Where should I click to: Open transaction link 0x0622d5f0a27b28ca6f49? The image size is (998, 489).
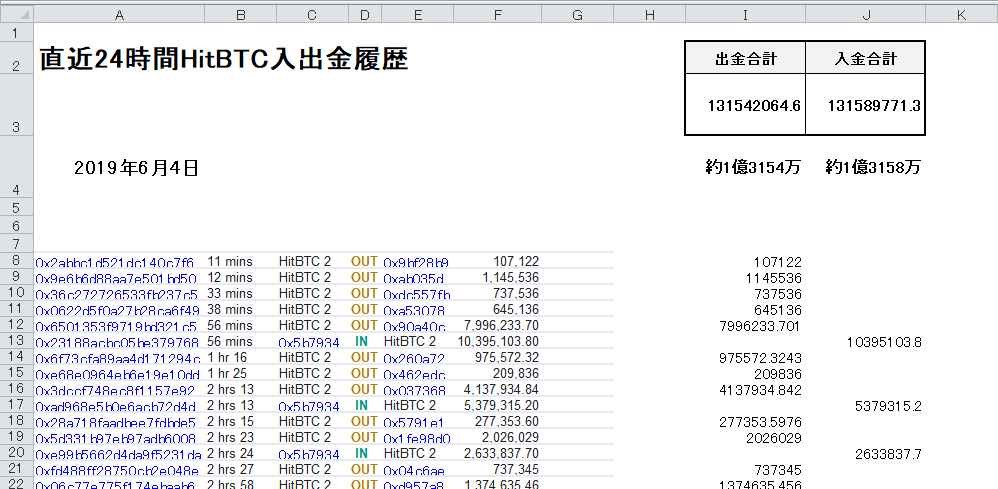(117, 310)
